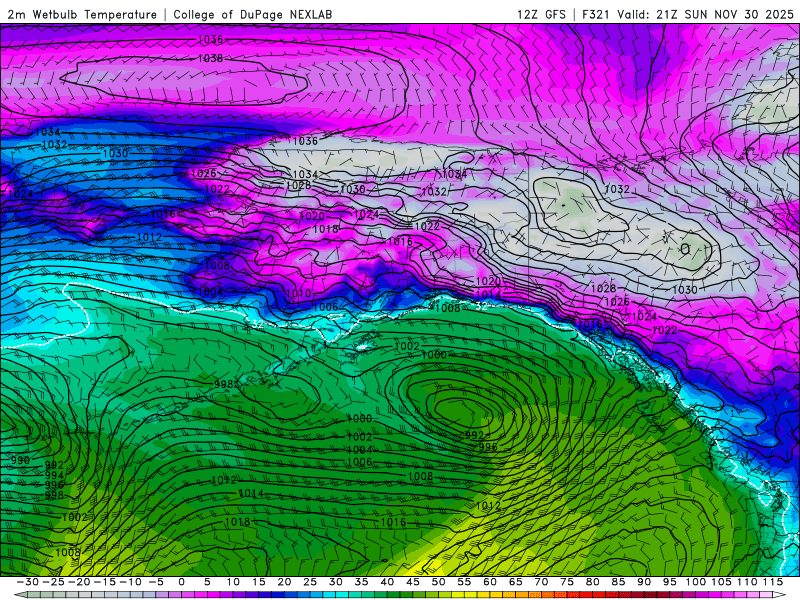Click the 994 isobar label

tap(55, 476)
